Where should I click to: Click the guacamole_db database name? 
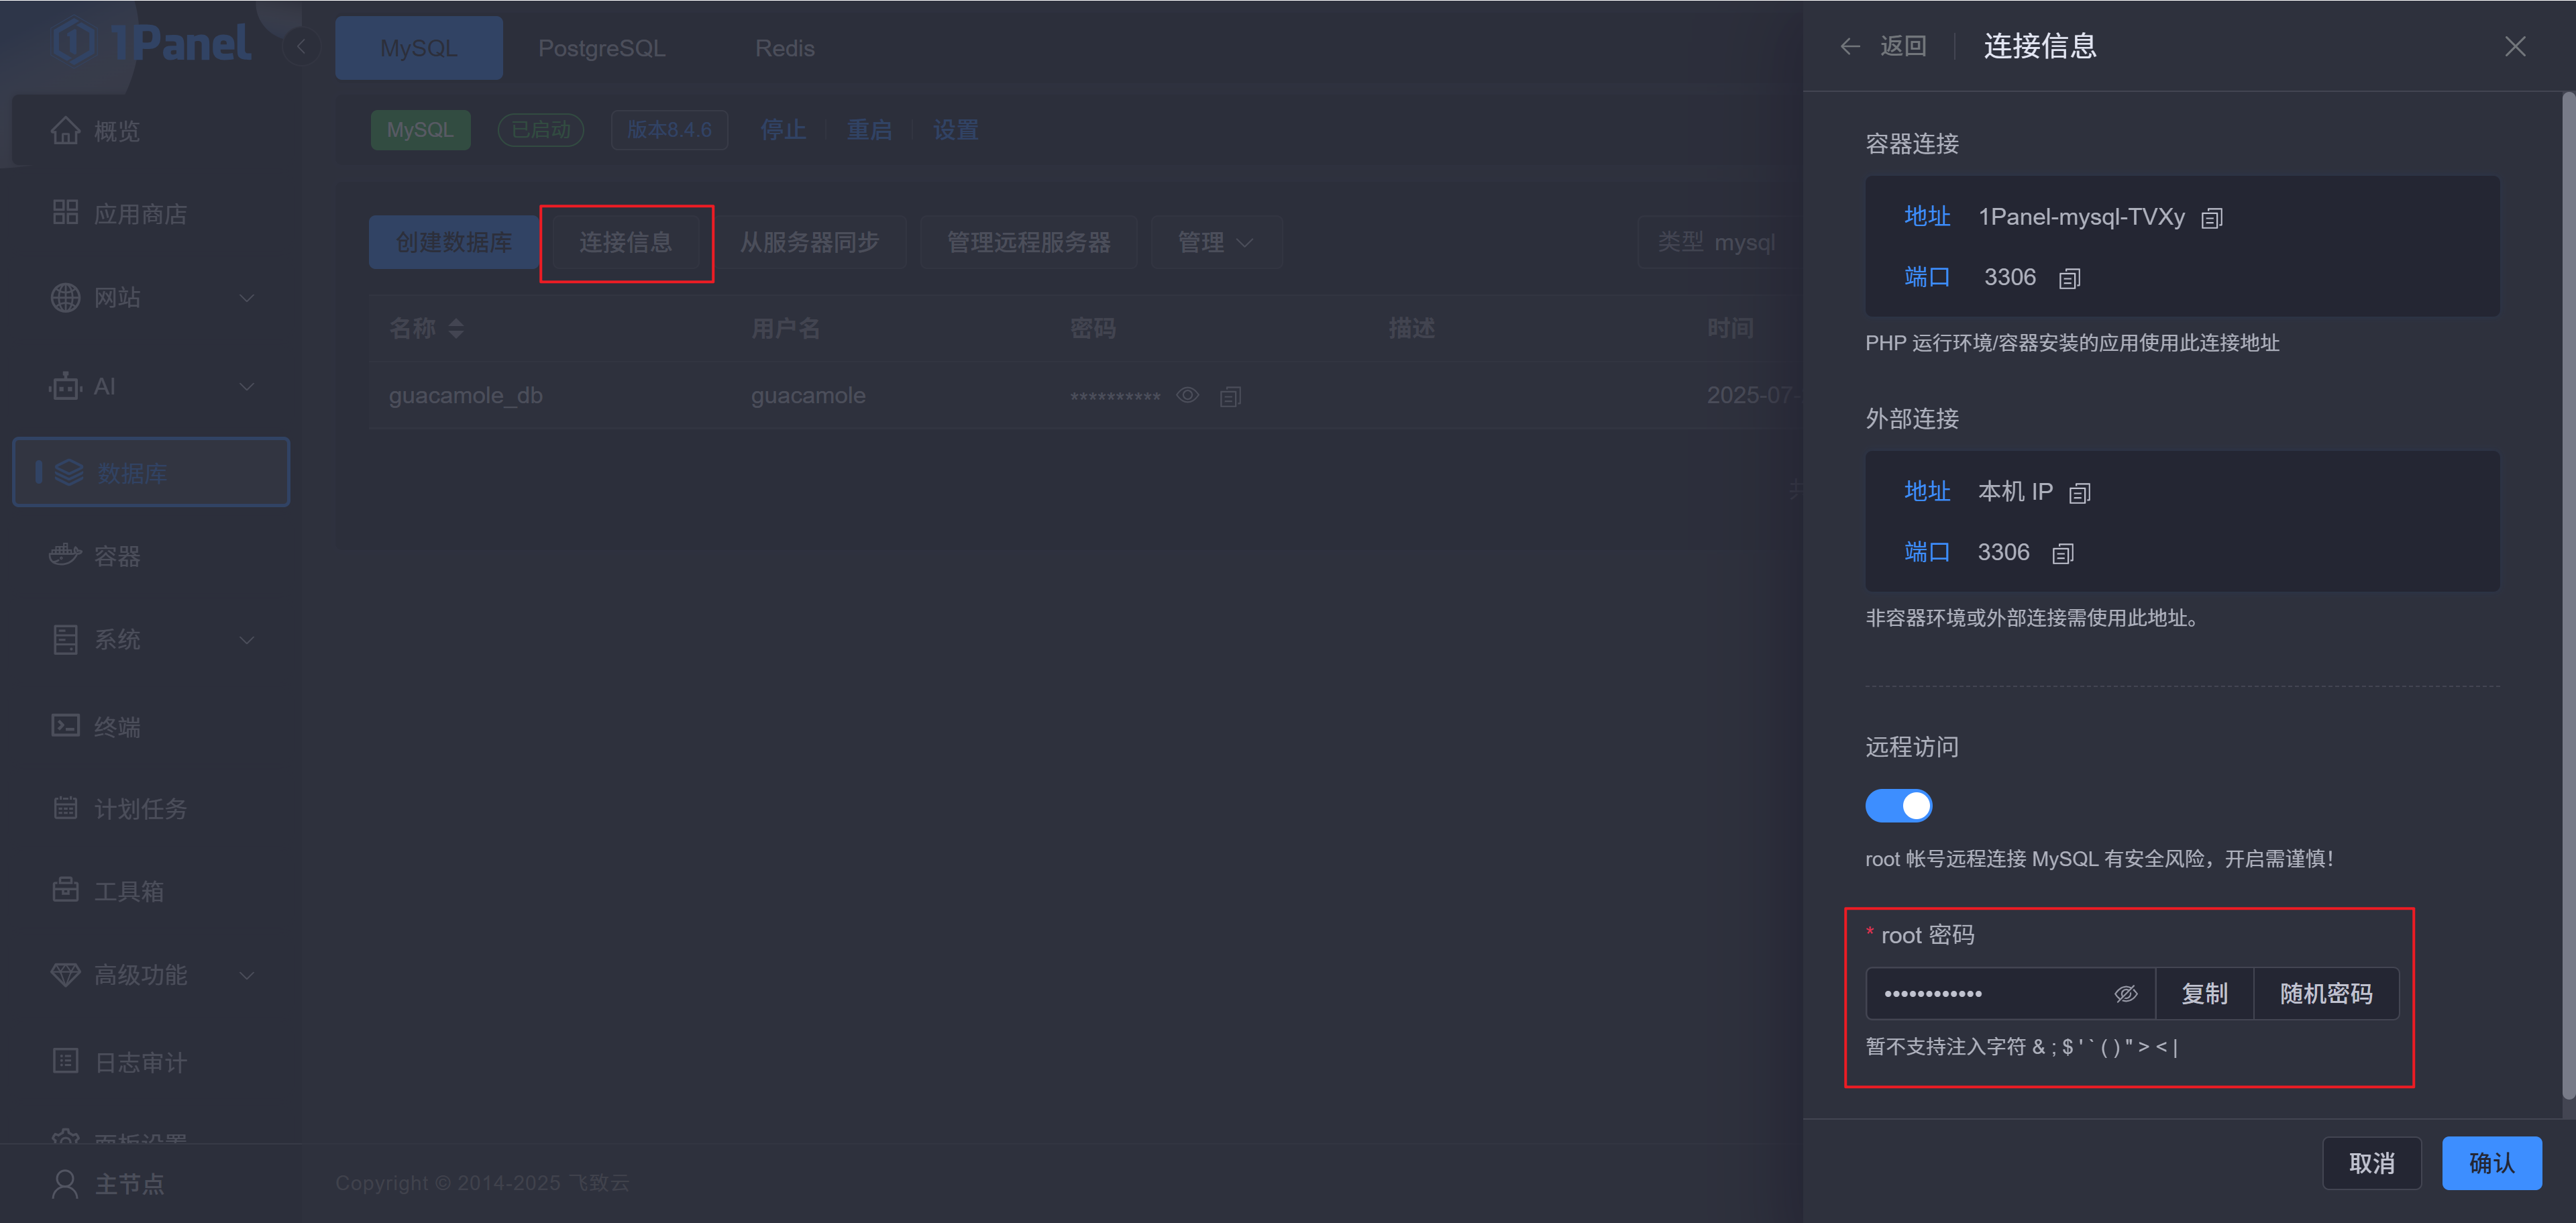tap(465, 395)
